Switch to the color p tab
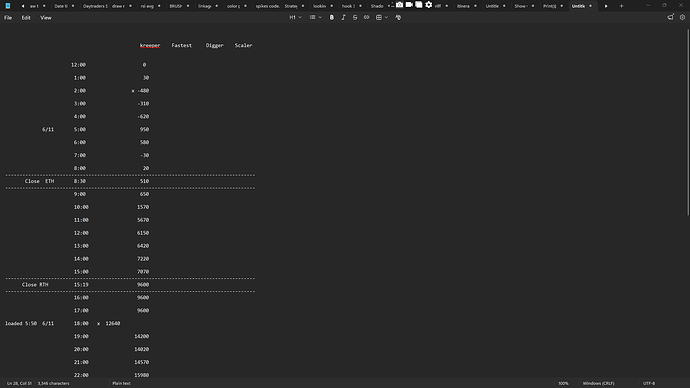 click(233, 6)
